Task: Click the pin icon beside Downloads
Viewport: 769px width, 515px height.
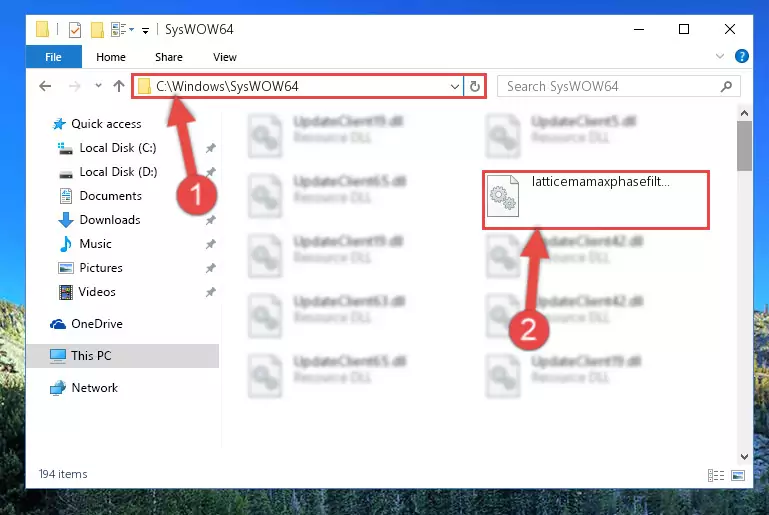Action: (210, 220)
